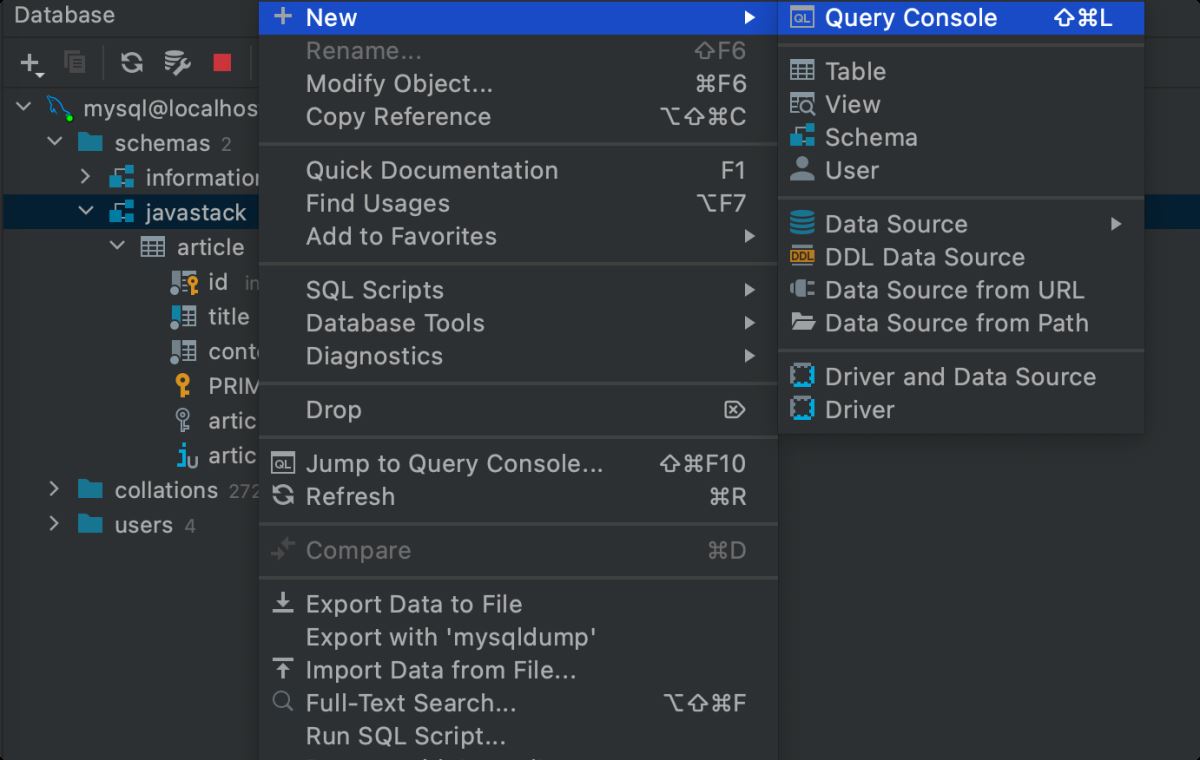1200x760 pixels.
Task: Open Data Source Properties wrench icon
Action: click(177, 63)
